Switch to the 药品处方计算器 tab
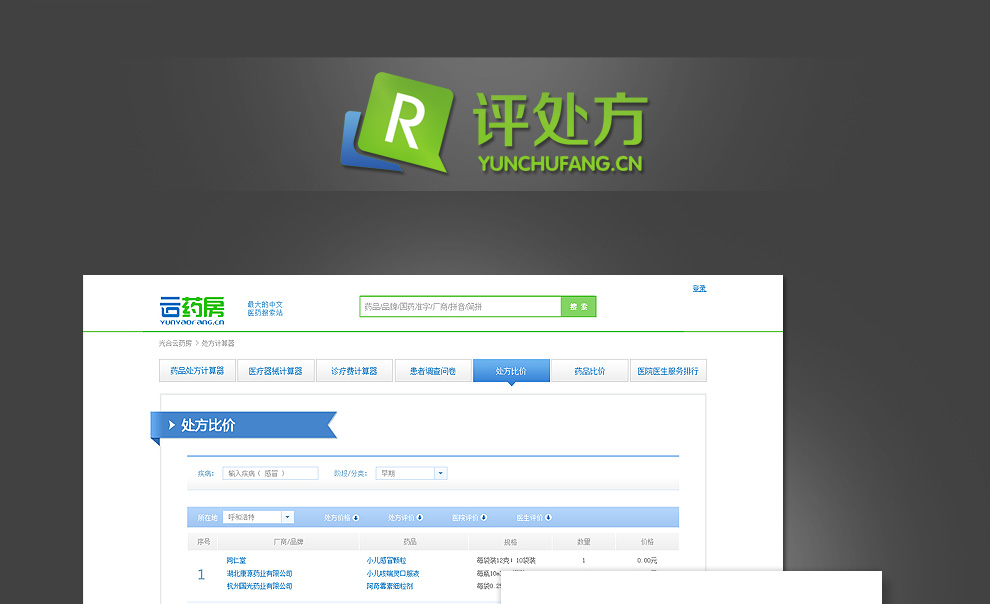Viewport: 990px width, 604px height. tap(197, 371)
